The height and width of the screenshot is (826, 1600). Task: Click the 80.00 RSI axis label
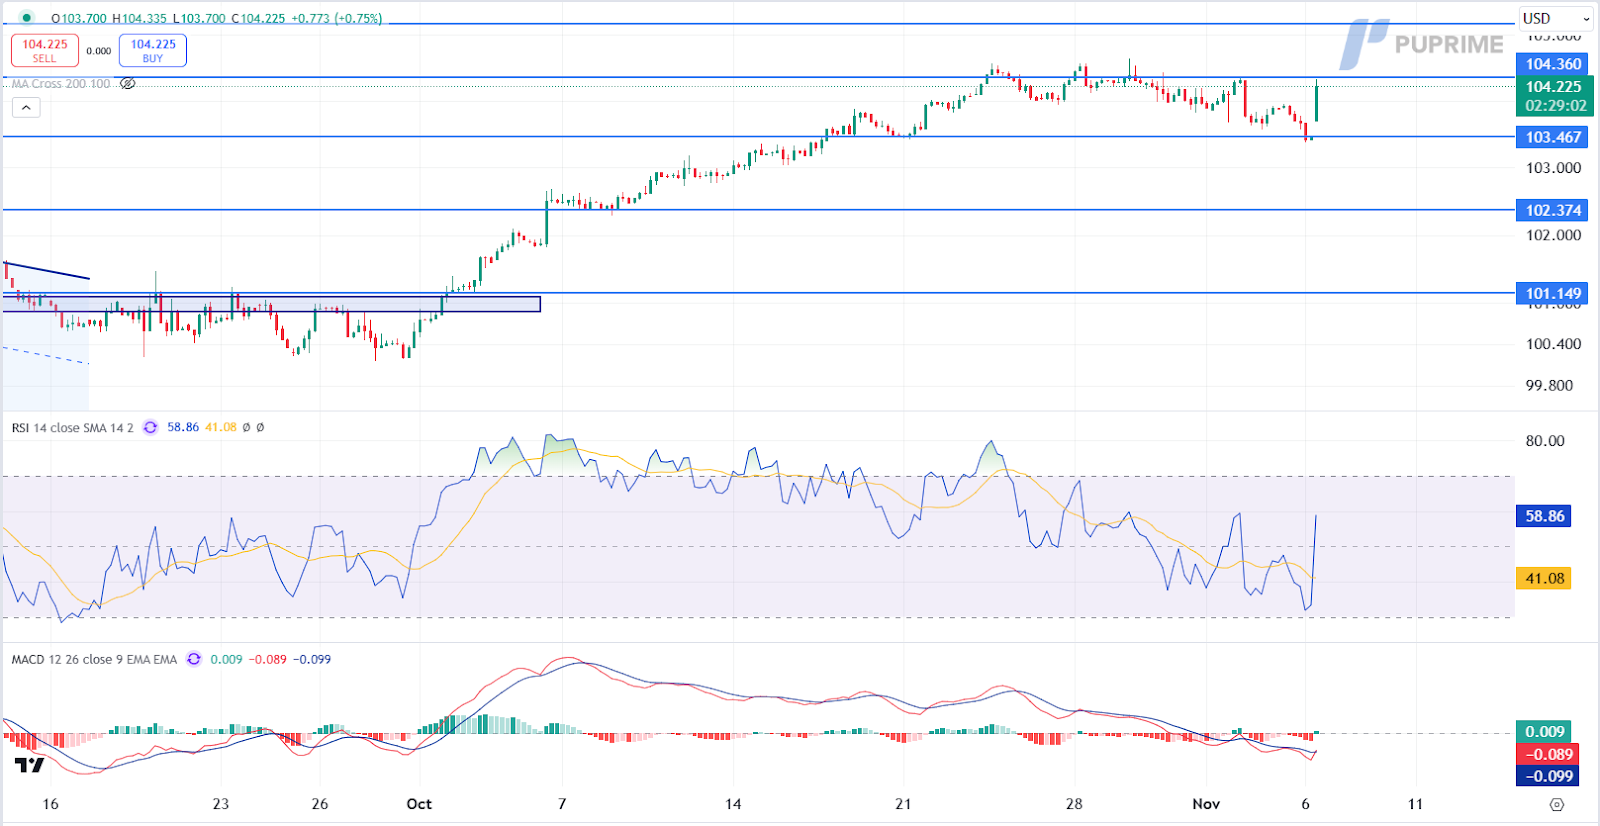pos(1545,441)
